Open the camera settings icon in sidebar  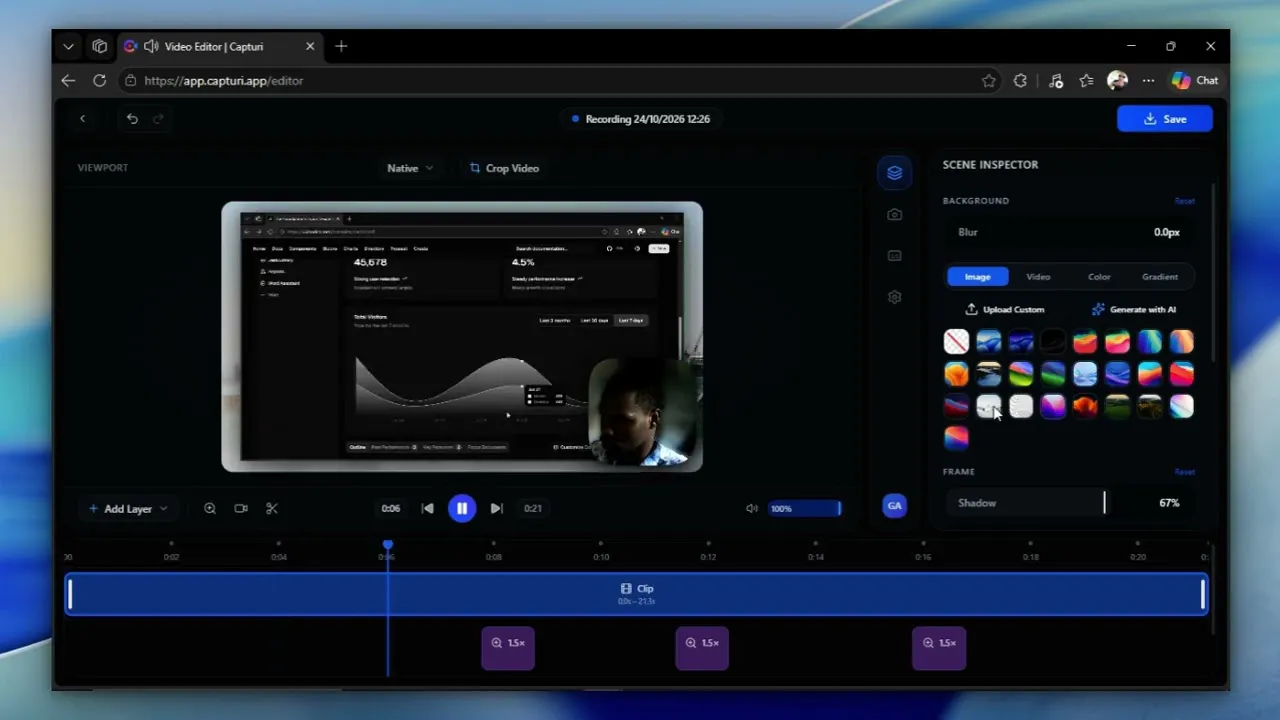(894, 214)
